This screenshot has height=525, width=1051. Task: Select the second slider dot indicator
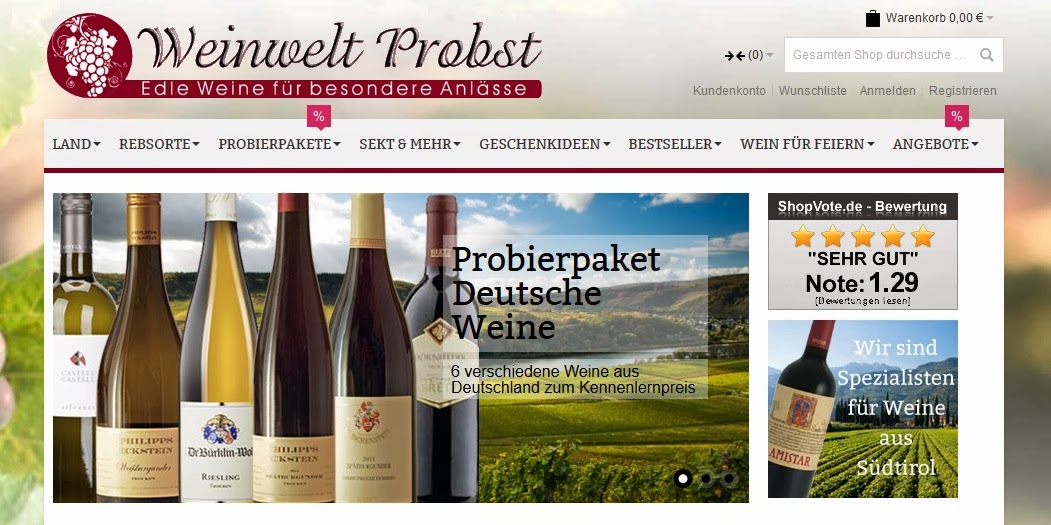pyautogui.click(x=706, y=479)
